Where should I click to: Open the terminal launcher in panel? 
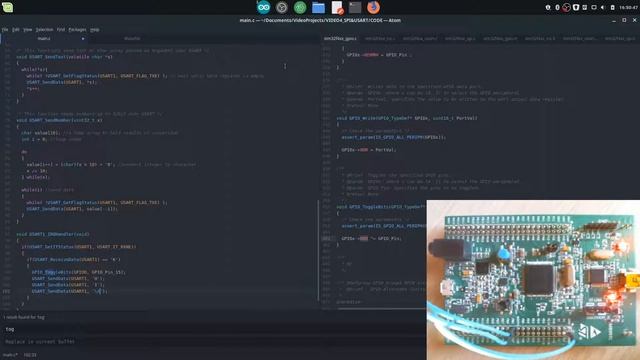point(355,7)
